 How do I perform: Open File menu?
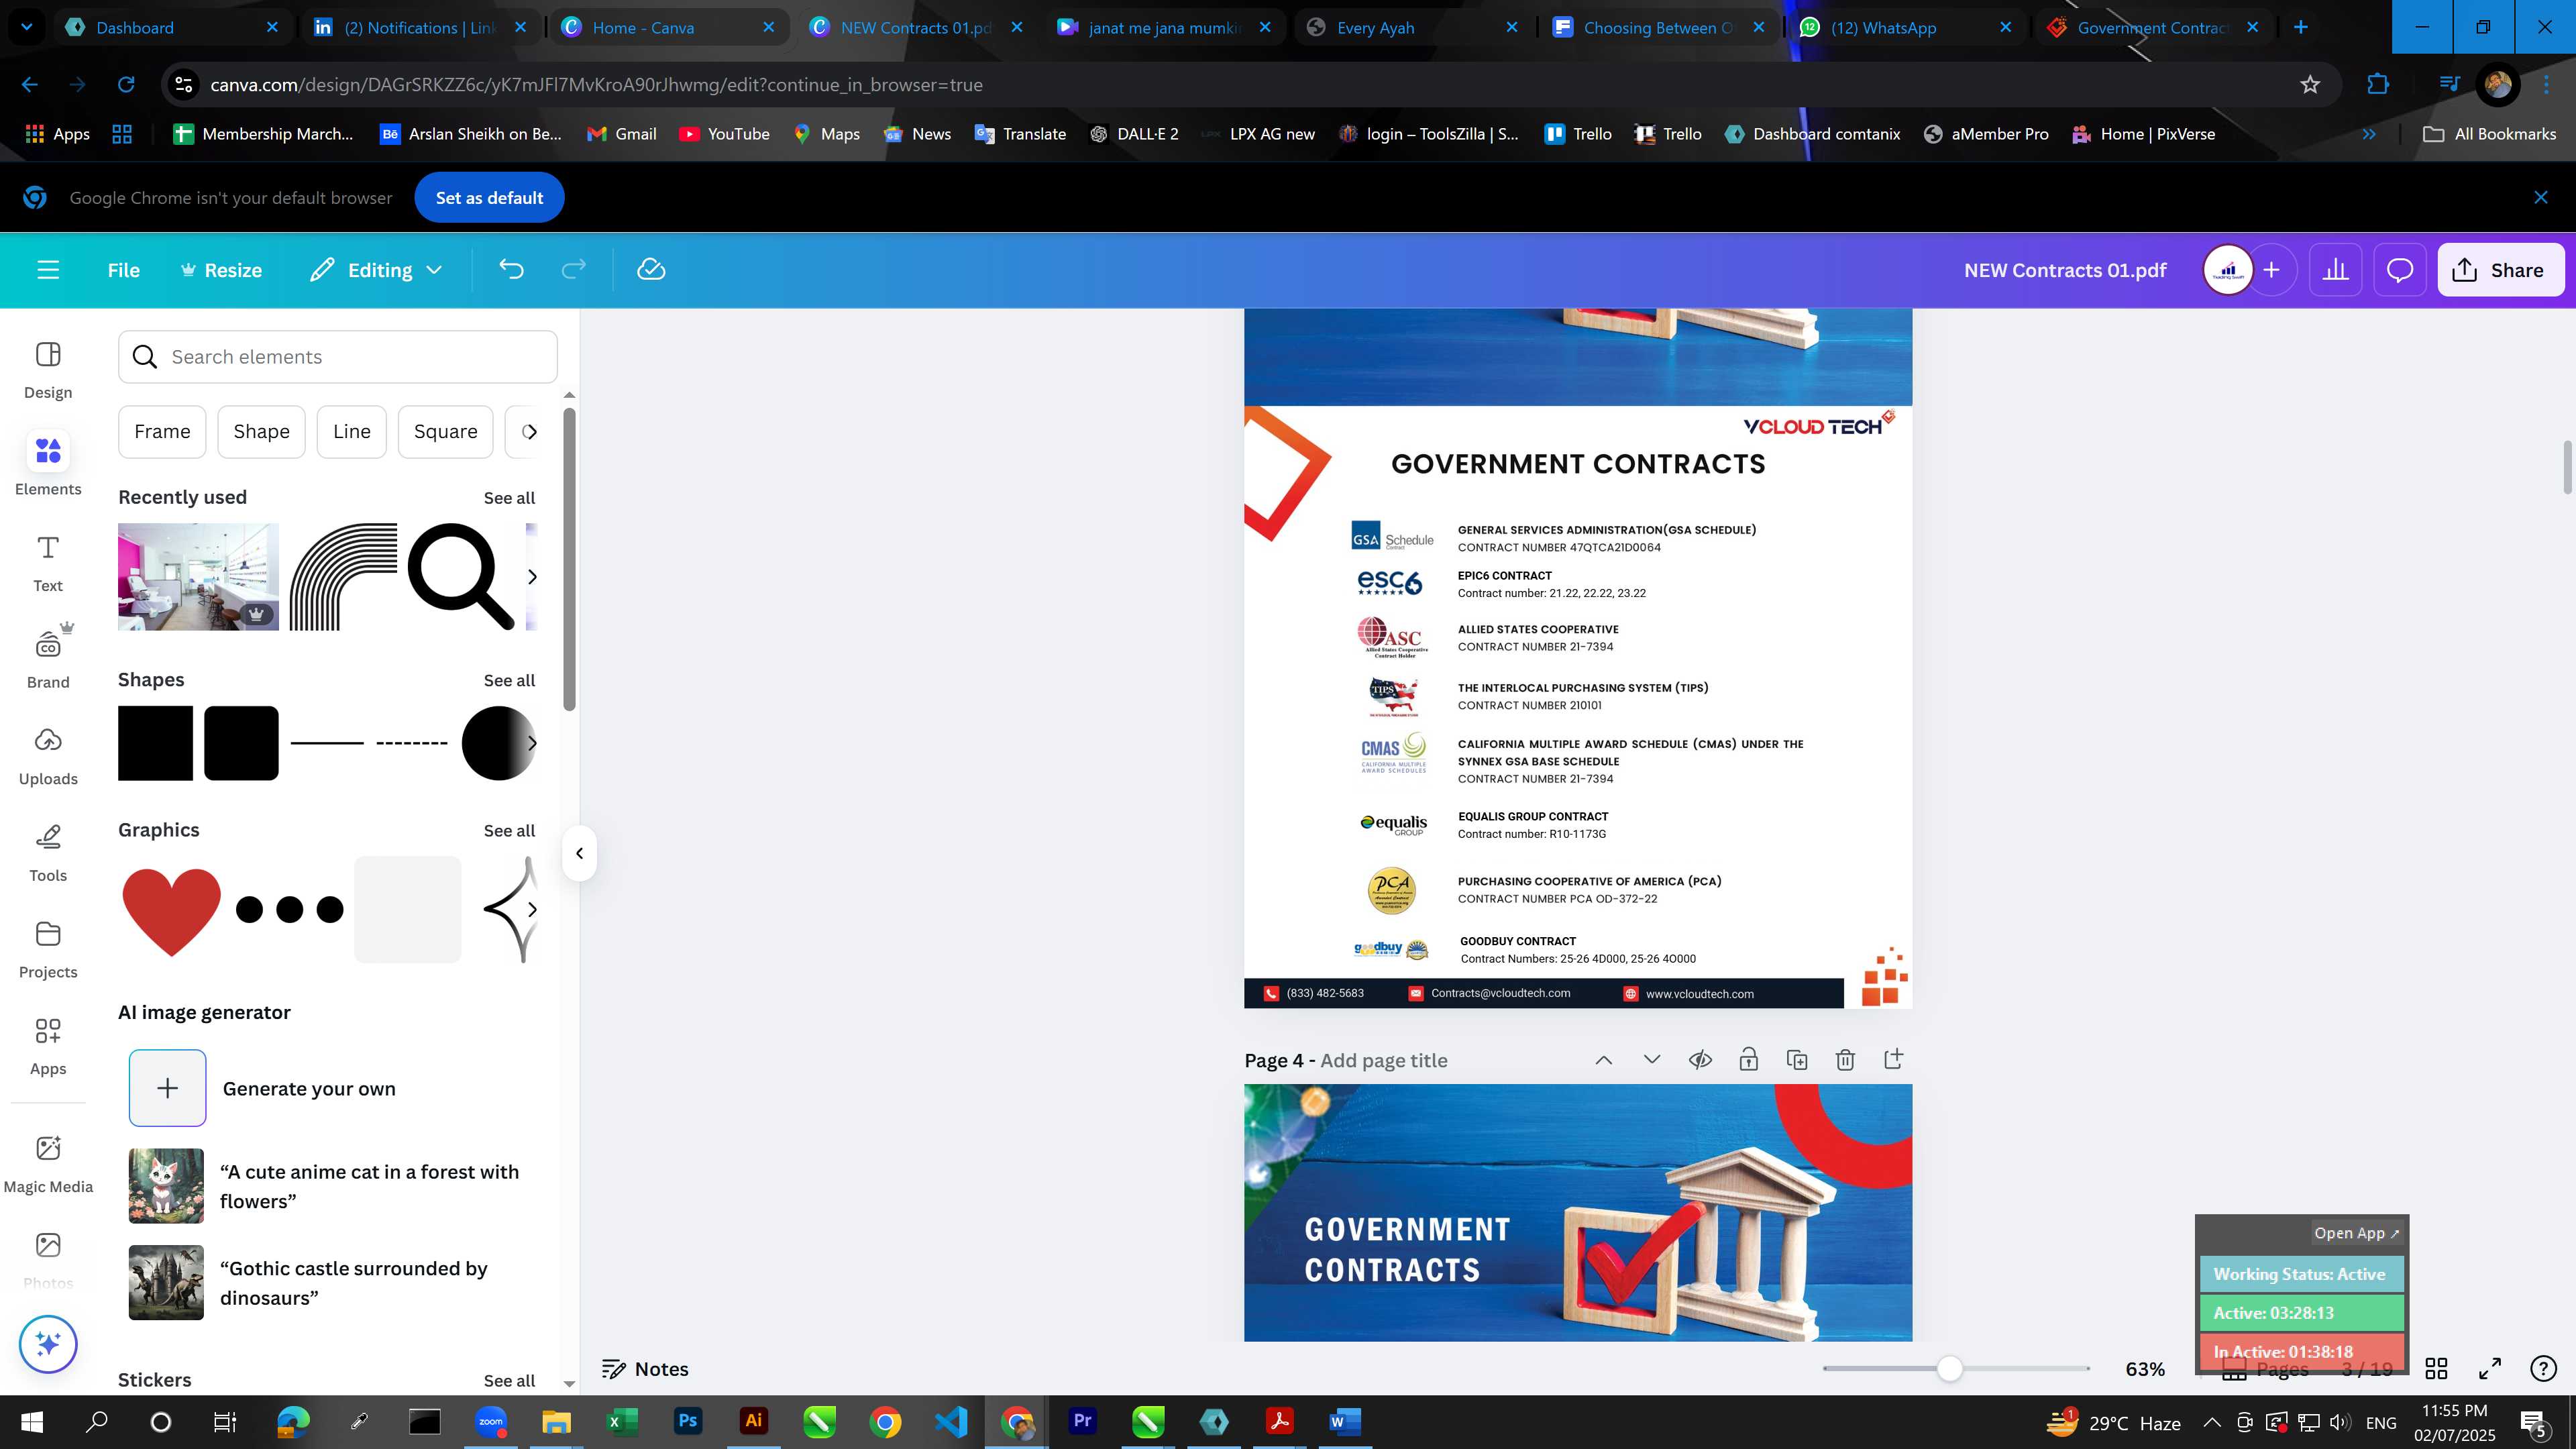pos(124,270)
